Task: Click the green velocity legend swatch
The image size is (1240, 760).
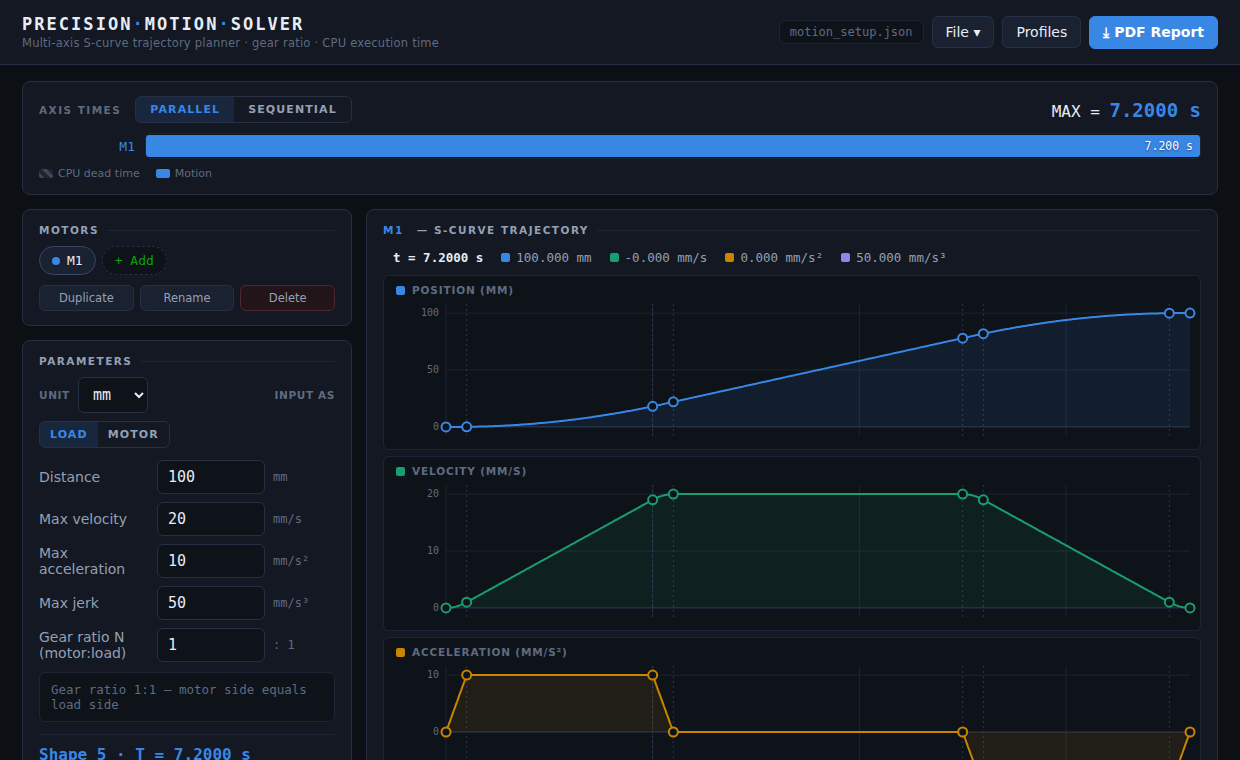Action: [x=614, y=258]
